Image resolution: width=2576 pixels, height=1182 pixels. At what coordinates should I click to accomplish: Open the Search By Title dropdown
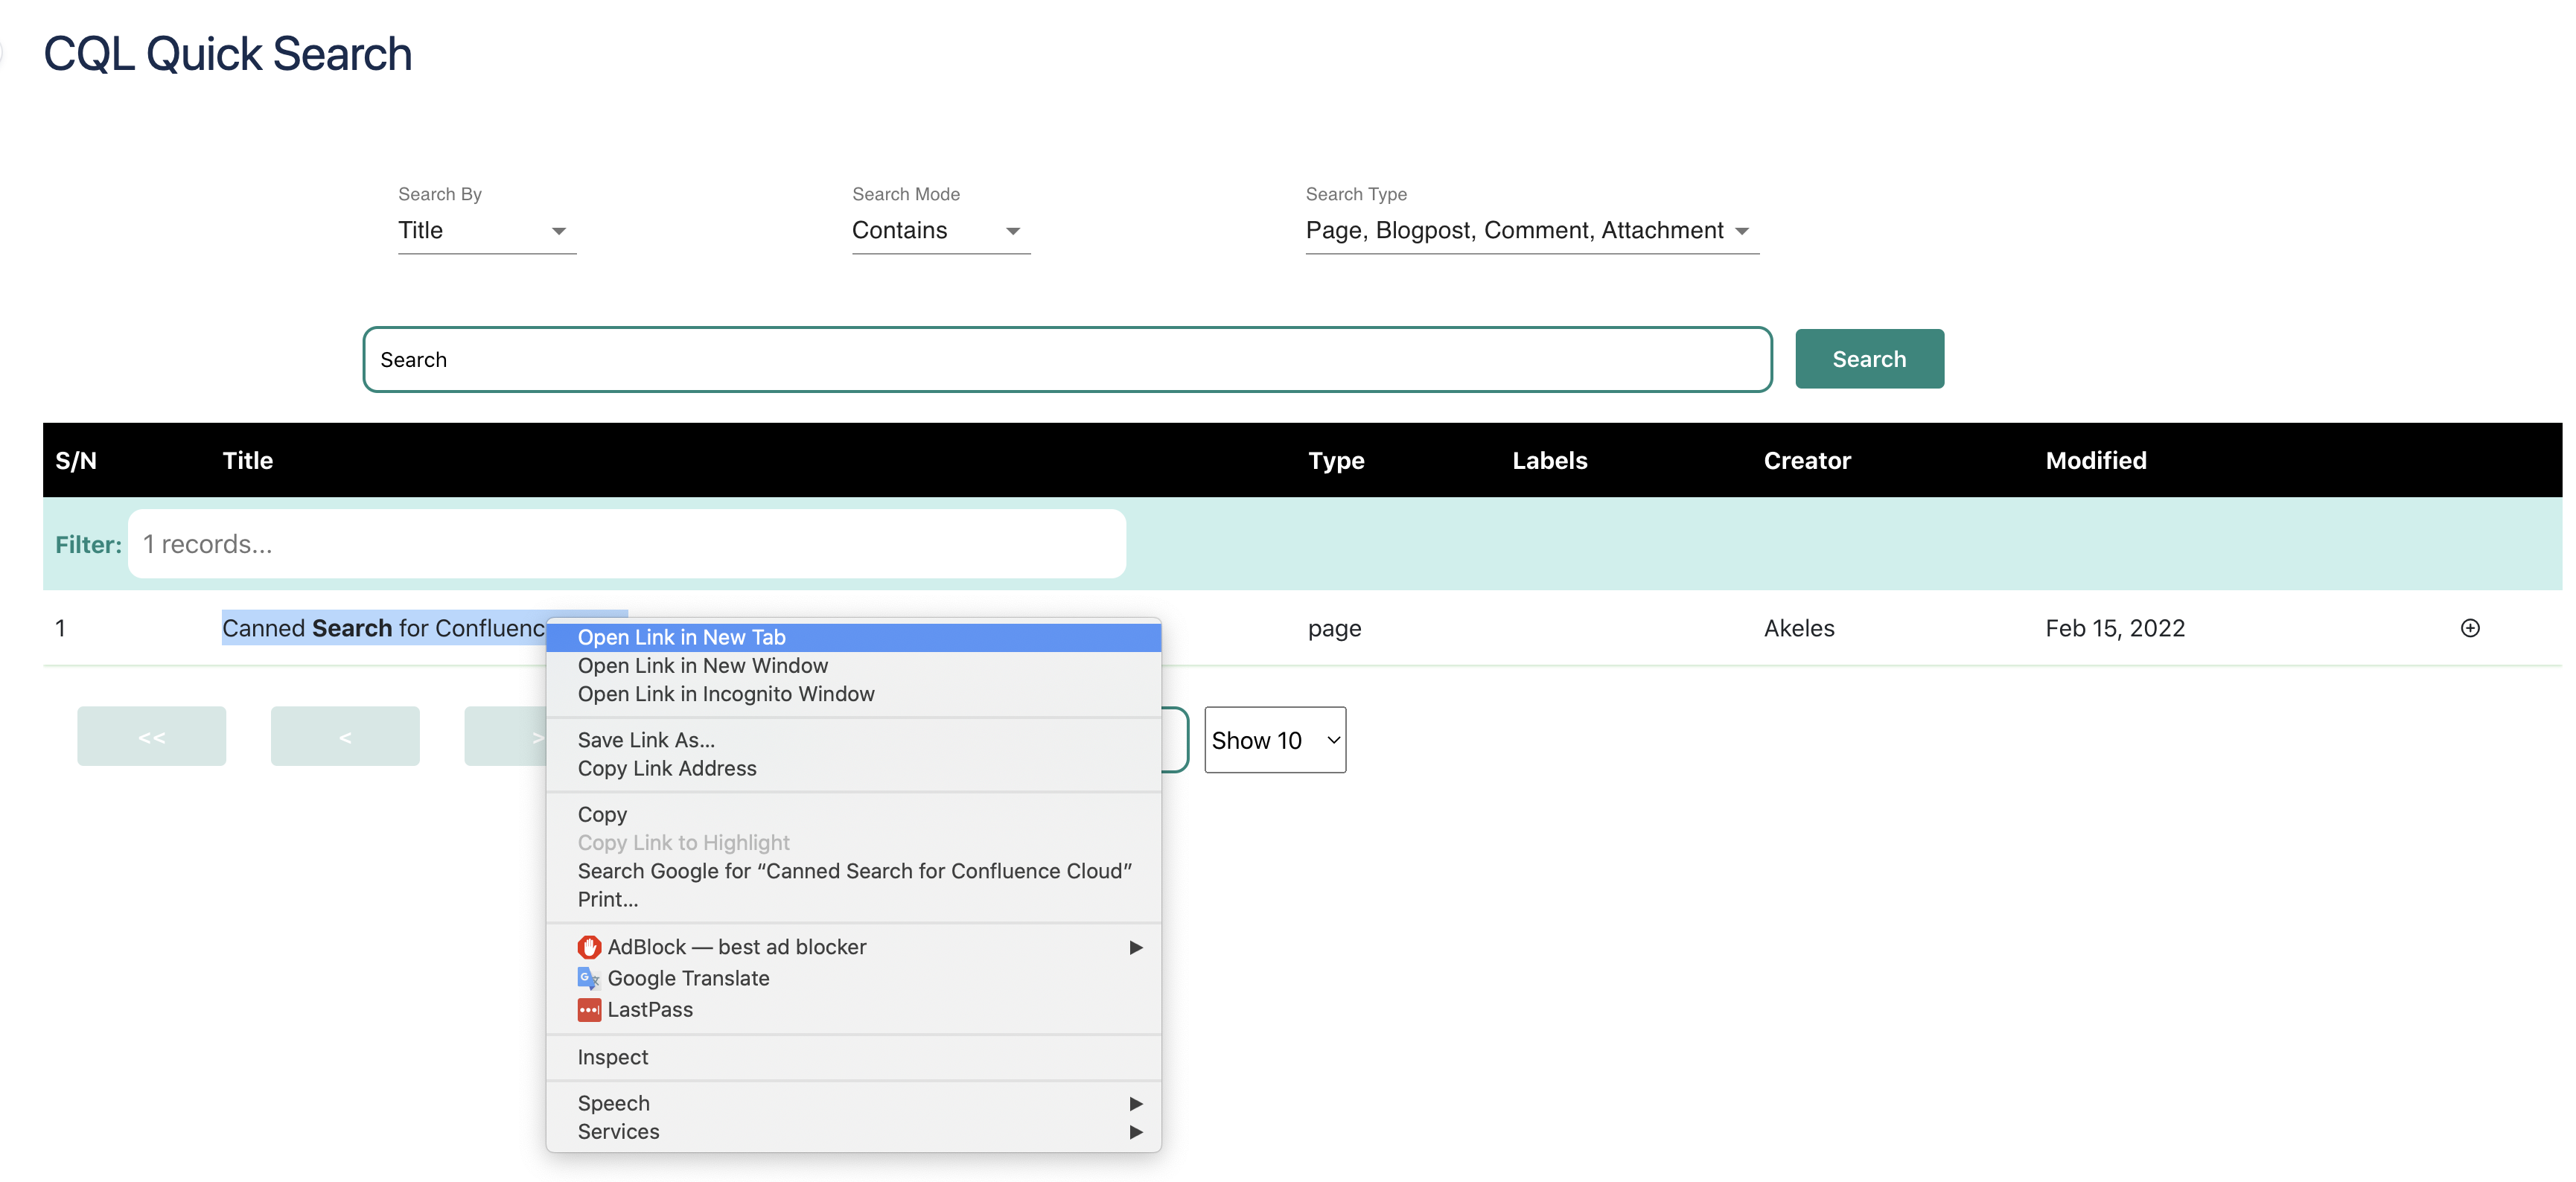[x=486, y=231]
